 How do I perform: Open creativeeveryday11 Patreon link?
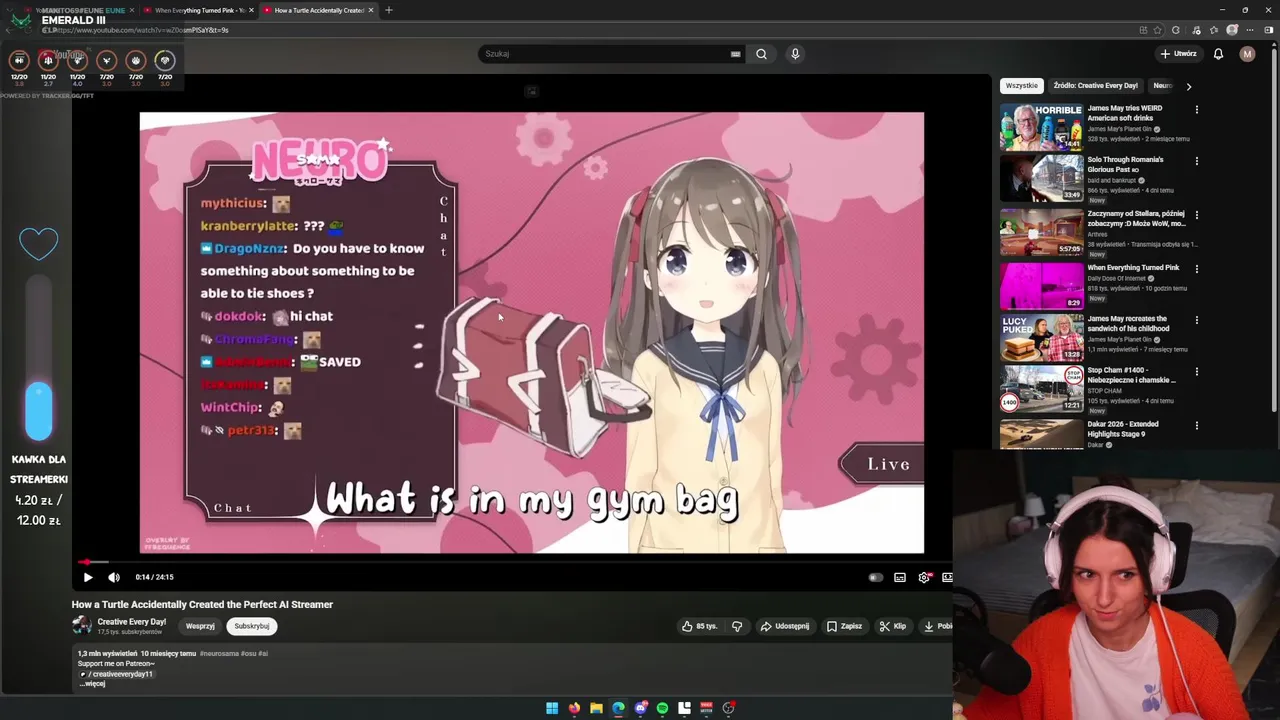pyautogui.click(x=117, y=674)
